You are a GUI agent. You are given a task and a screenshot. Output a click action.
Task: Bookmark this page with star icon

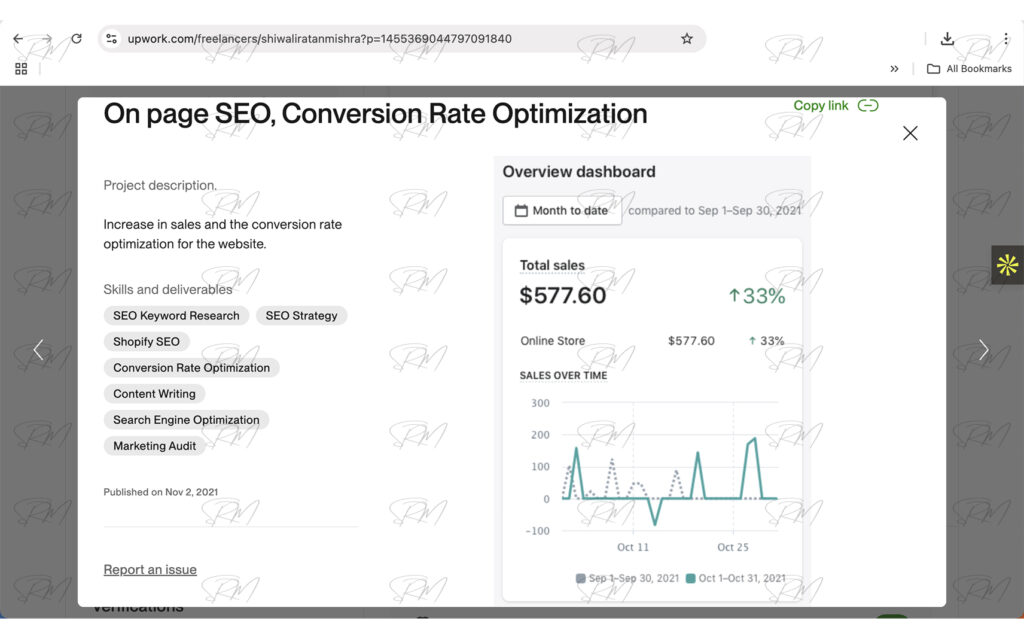(686, 39)
